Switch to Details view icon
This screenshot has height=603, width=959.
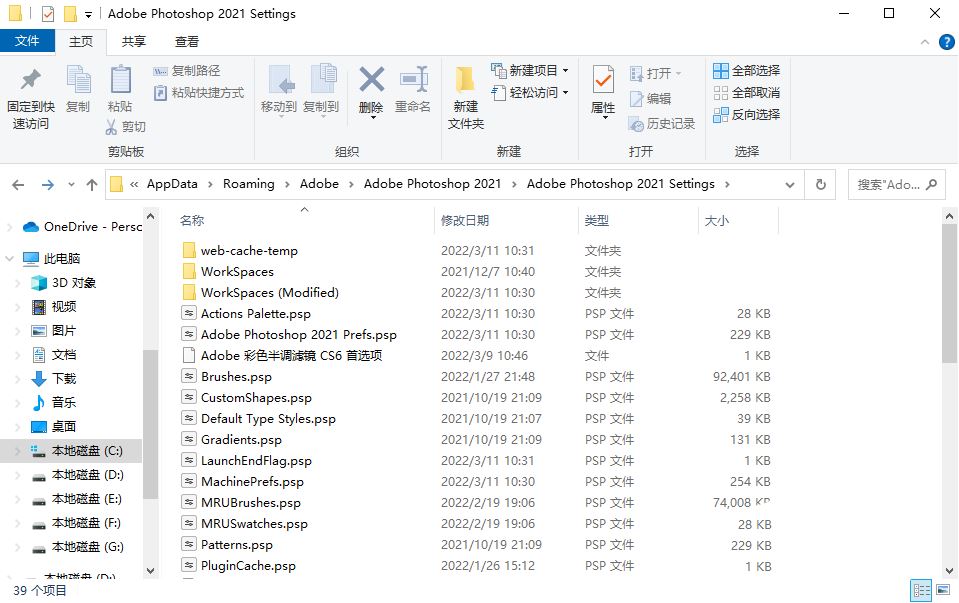pos(921,590)
